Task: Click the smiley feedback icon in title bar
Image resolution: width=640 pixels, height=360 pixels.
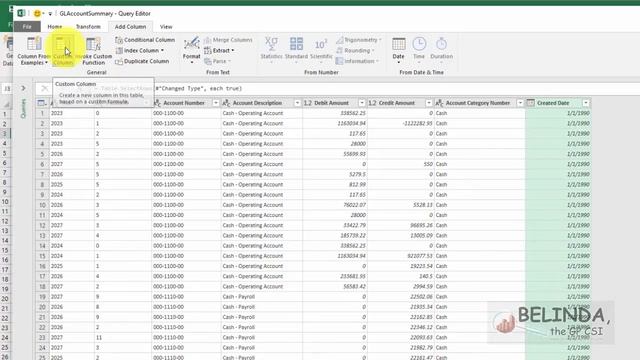Action: pos(37,13)
